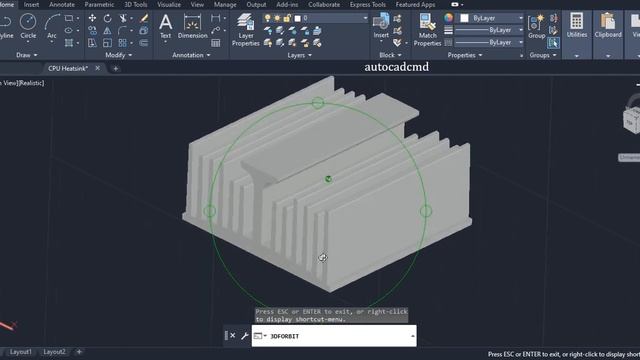Toggle layer freeze sun icon
Viewport: 640px width, 360px height.
pyautogui.click(x=277, y=18)
